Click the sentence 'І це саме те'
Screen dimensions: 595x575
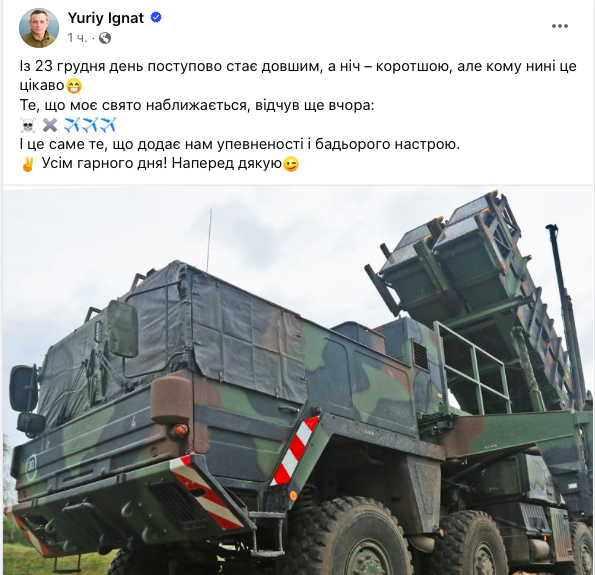[239, 144]
